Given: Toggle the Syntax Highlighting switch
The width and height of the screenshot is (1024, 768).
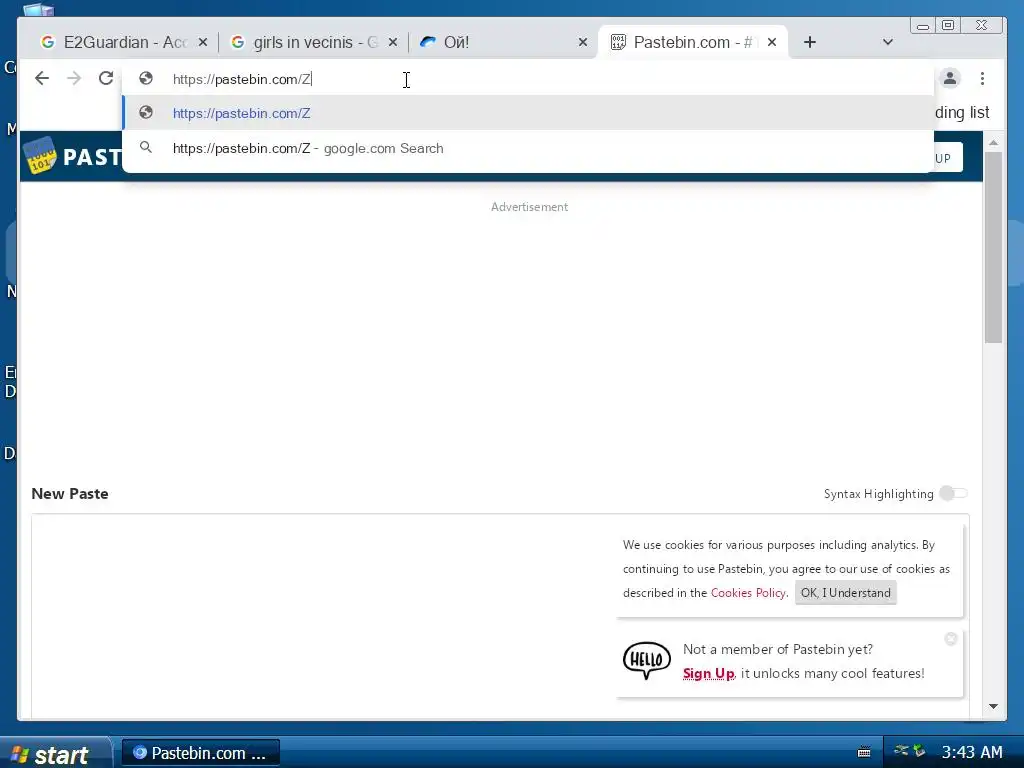Looking at the screenshot, I should pos(953,493).
